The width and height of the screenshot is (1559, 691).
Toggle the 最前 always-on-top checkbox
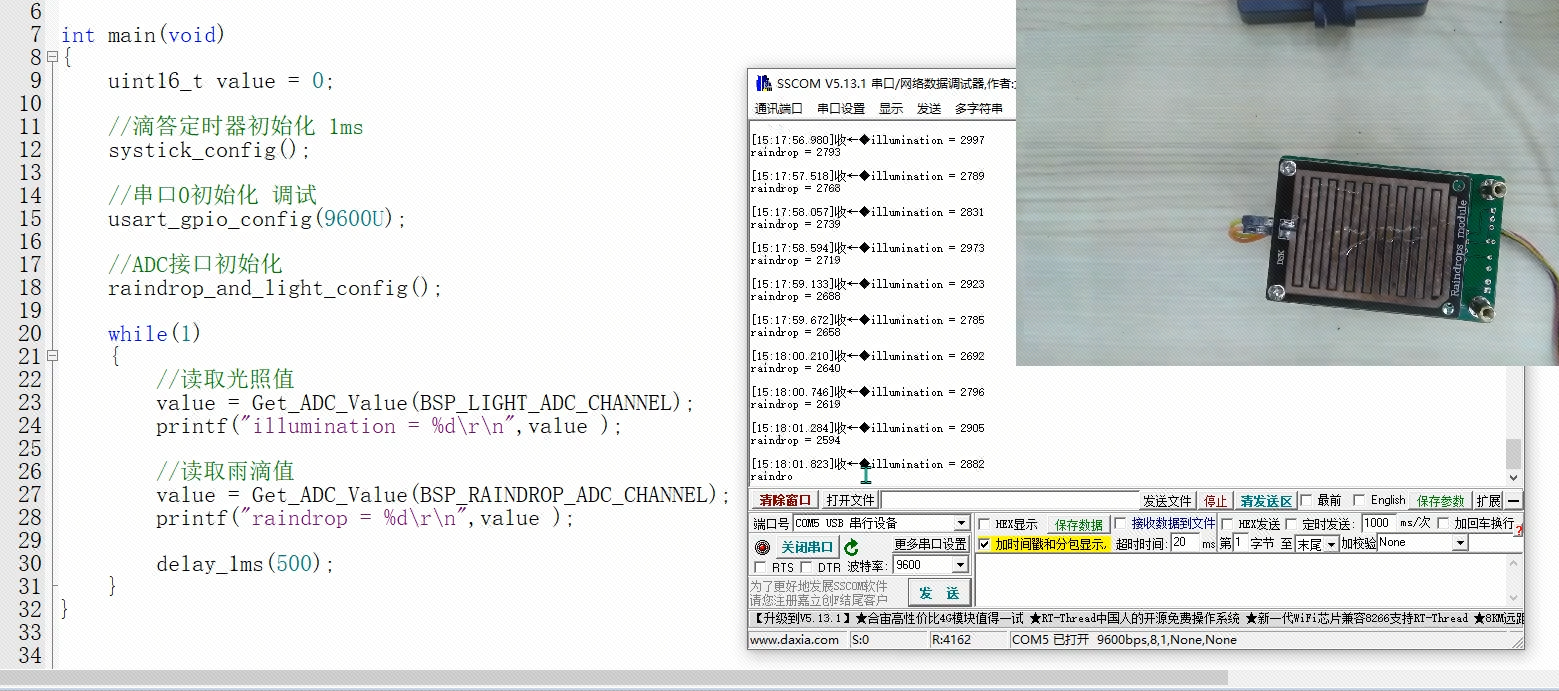(1306, 500)
